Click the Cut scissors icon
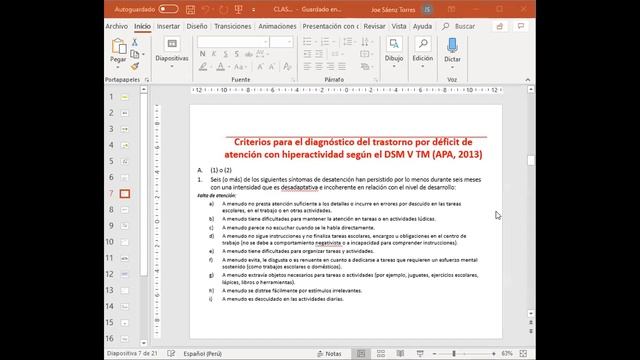 click(135, 42)
